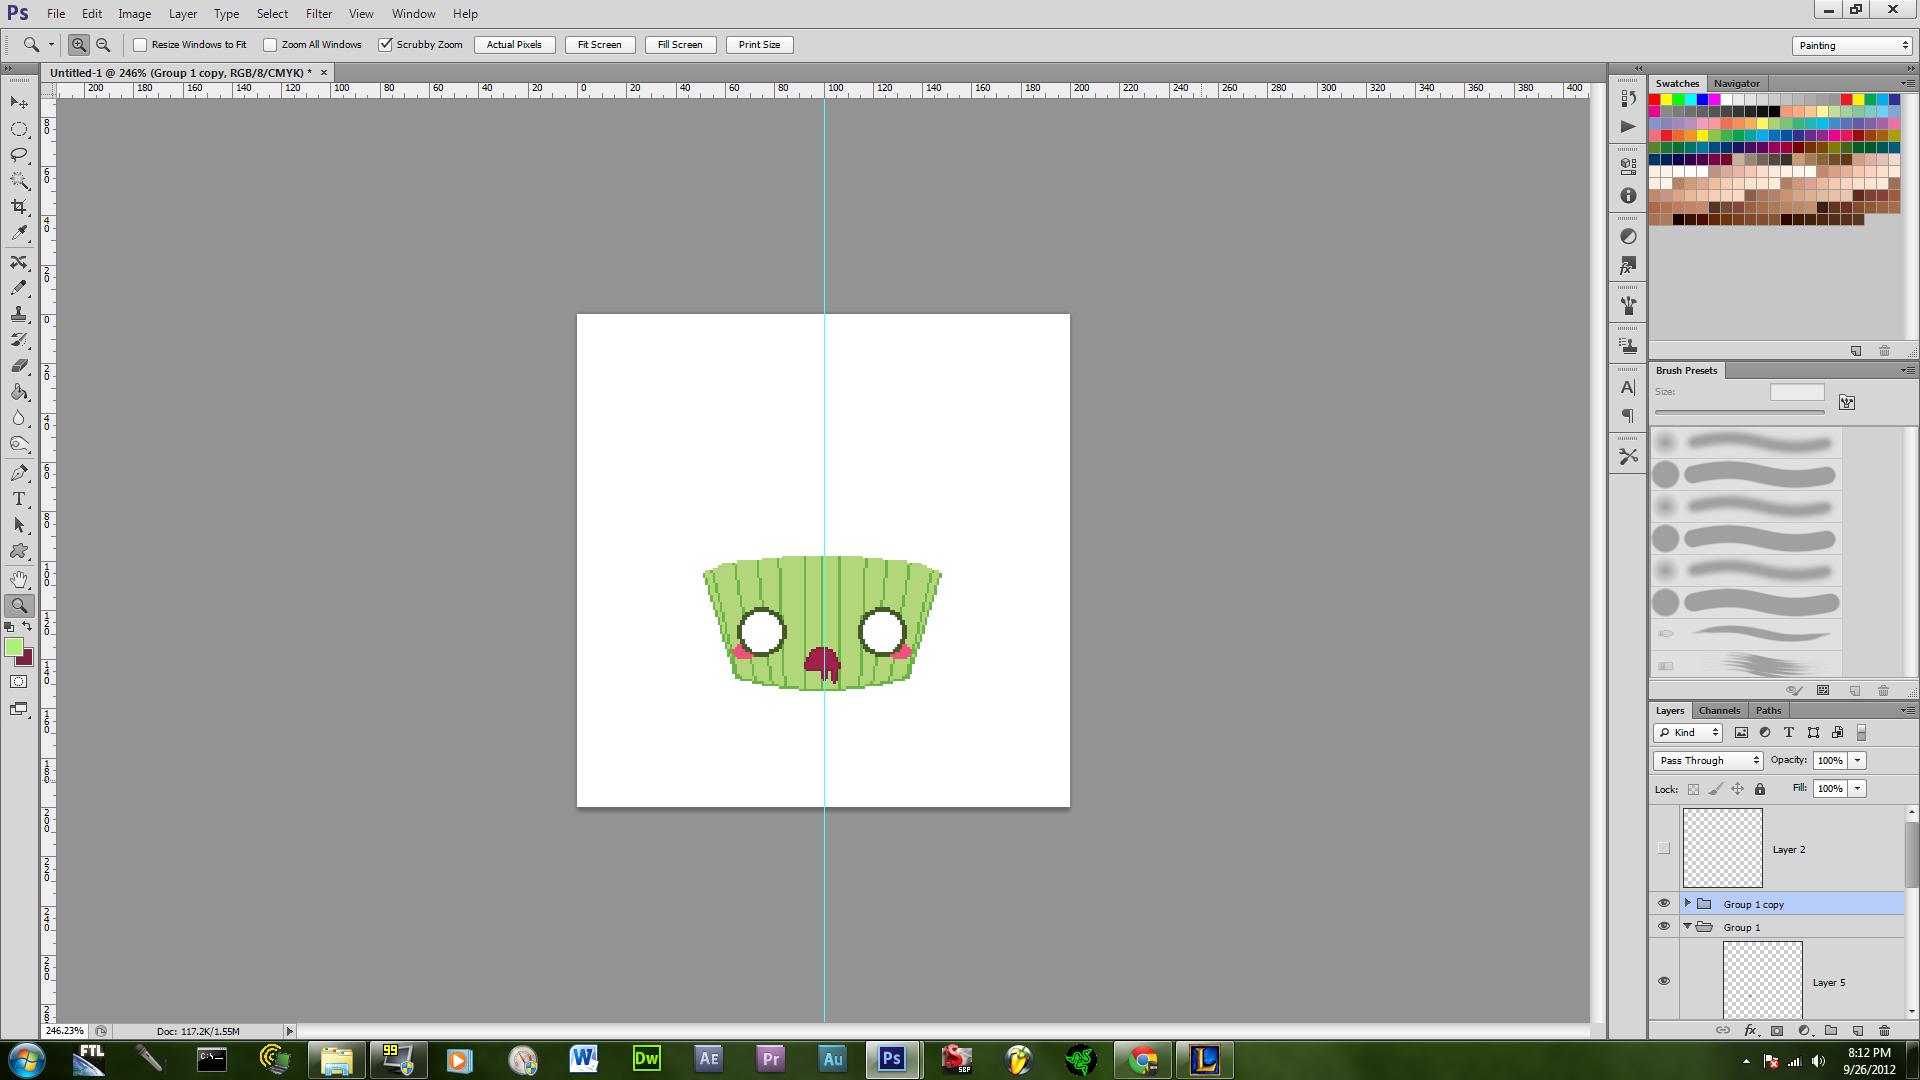This screenshot has width=1920, height=1080.
Task: Expand the Group 1 copy folder
Action: (1688, 903)
